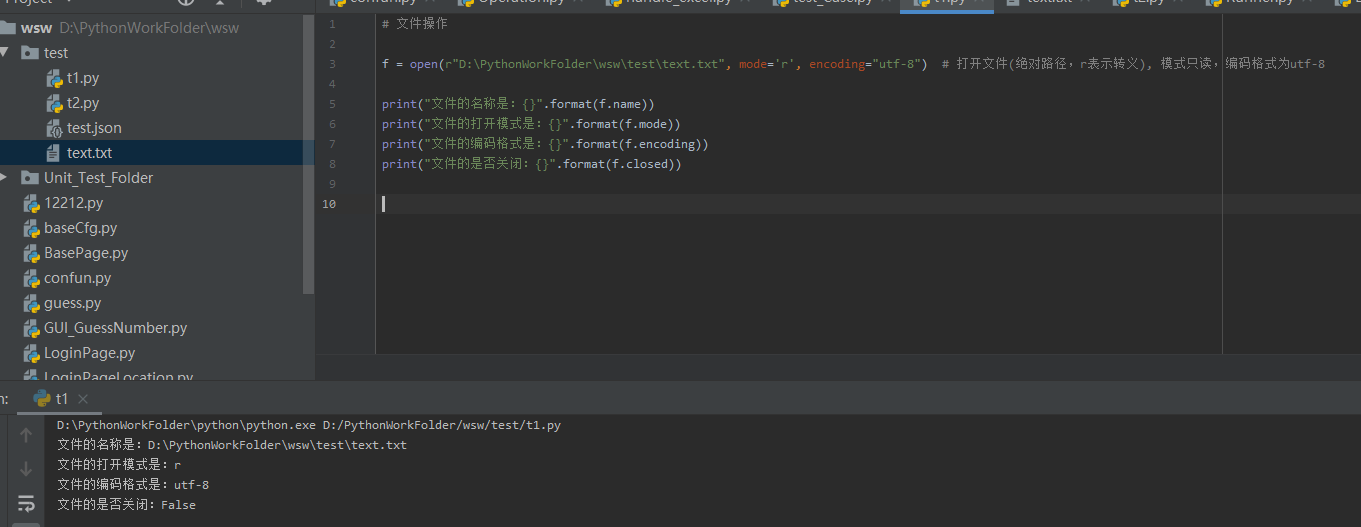Viewport: 1361px width, 527px height.
Task: Click the project tree vertical scrollbar
Action: (309, 153)
